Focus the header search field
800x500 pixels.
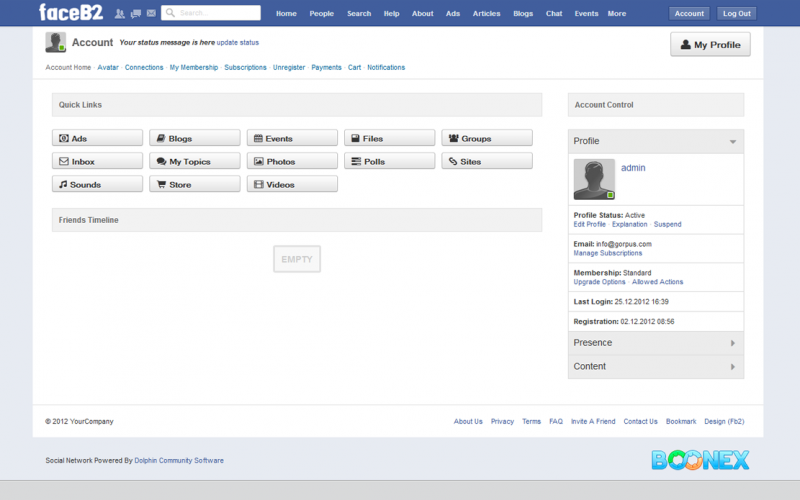[x=211, y=13]
